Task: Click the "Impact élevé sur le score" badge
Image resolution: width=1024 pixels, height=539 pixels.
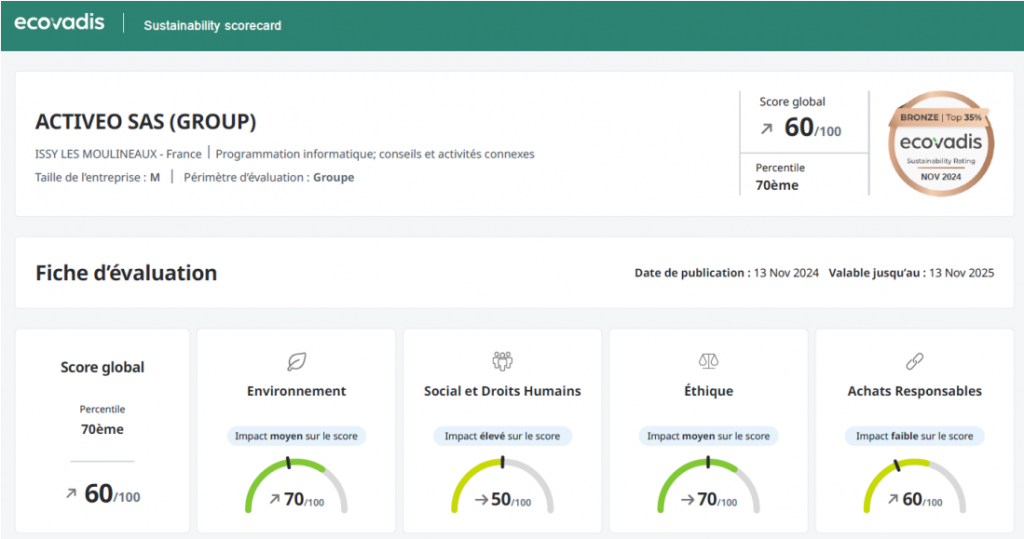Action: pyautogui.click(x=502, y=436)
